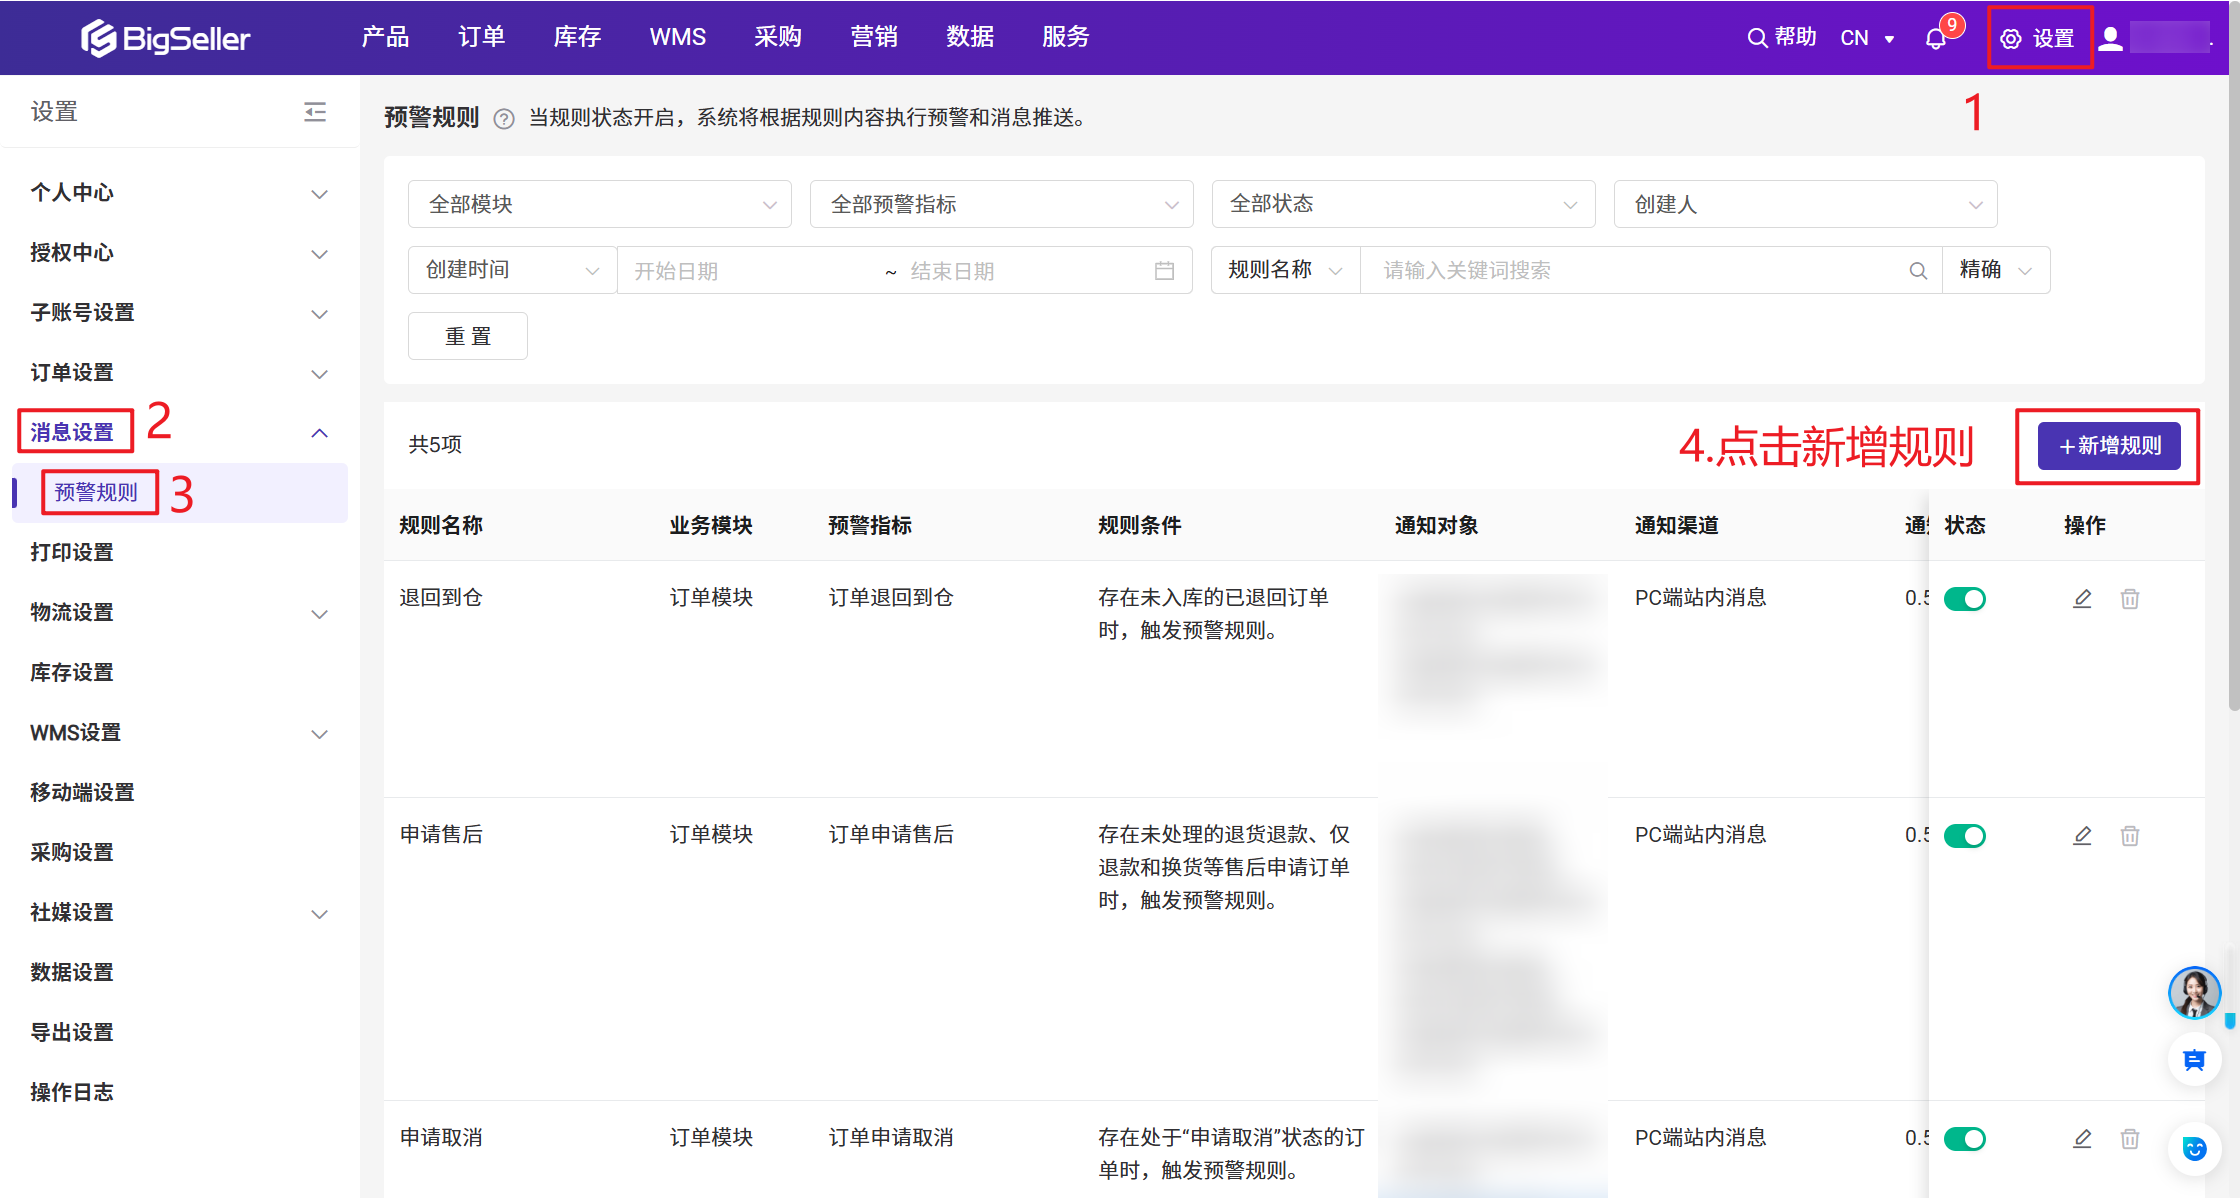
Task: Open the 订单 top menu
Action: pyautogui.click(x=481, y=37)
